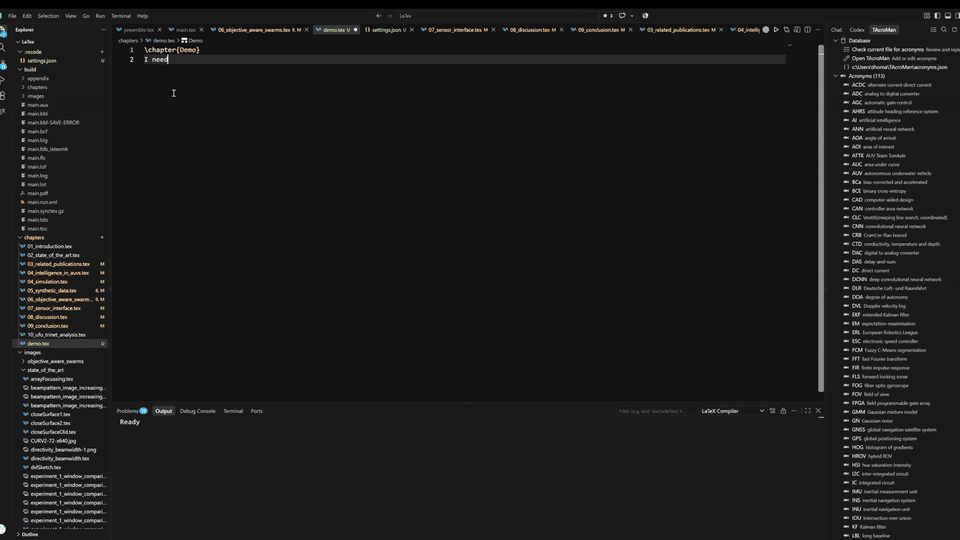Go forward with the navigation arrow
Viewport: 960px width, 540px height.
[x=389, y=16]
